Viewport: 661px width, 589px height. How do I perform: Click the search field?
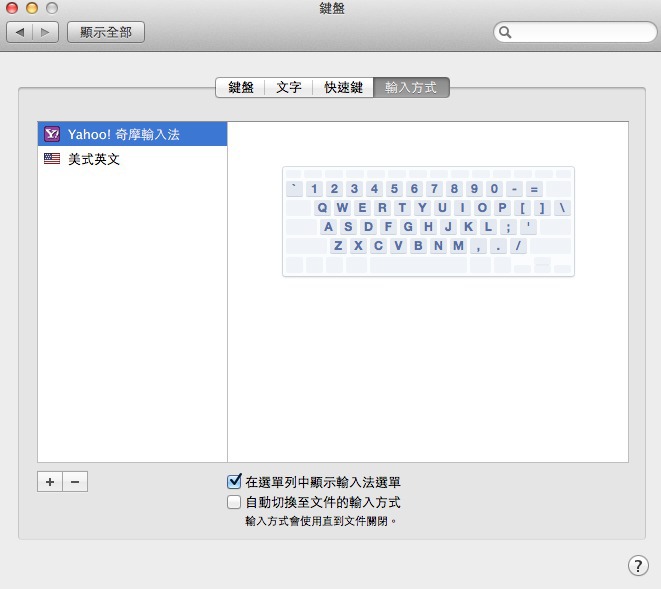tap(575, 32)
